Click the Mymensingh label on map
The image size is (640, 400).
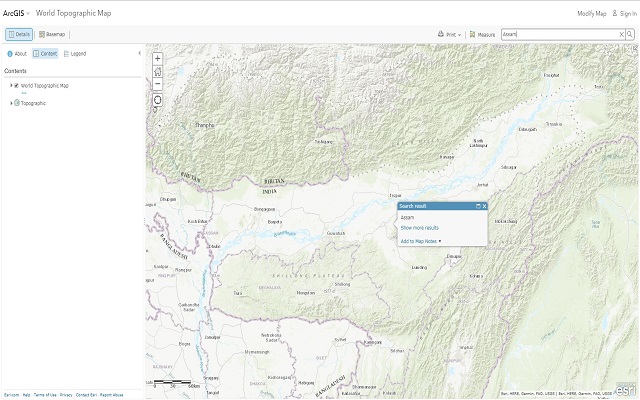coord(257,352)
